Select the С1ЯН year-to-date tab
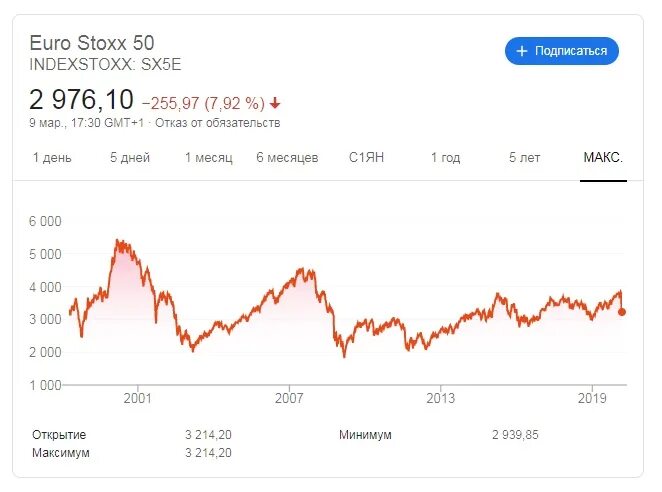The image size is (662, 492). coord(366,158)
